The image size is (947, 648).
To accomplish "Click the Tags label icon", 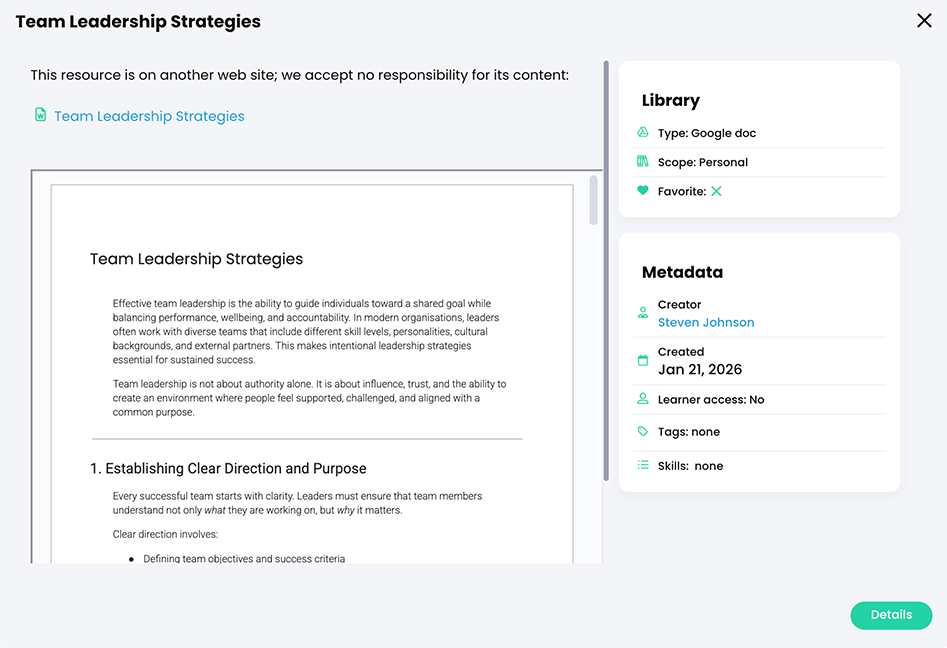I will coord(643,432).
